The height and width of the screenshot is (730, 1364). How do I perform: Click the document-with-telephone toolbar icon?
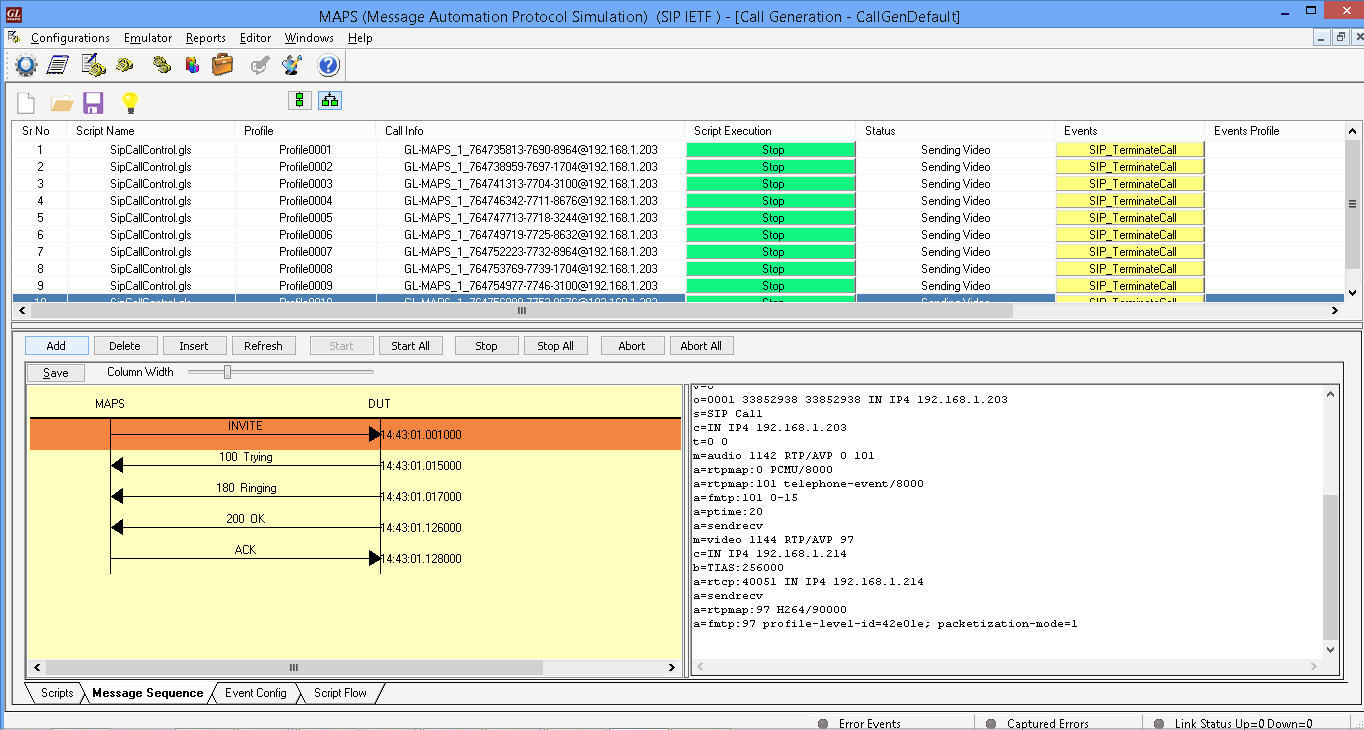point(93,66)
